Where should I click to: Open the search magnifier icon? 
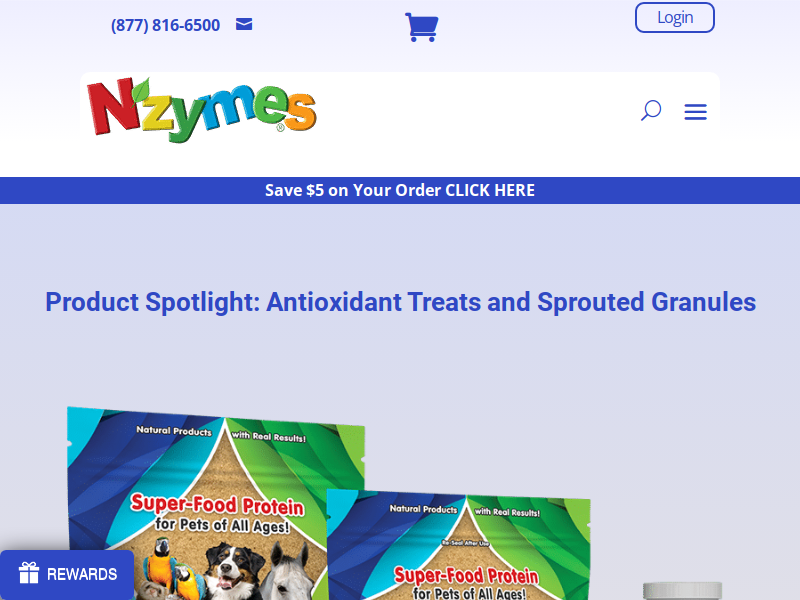pyautogui.click(x=651, y=110)
